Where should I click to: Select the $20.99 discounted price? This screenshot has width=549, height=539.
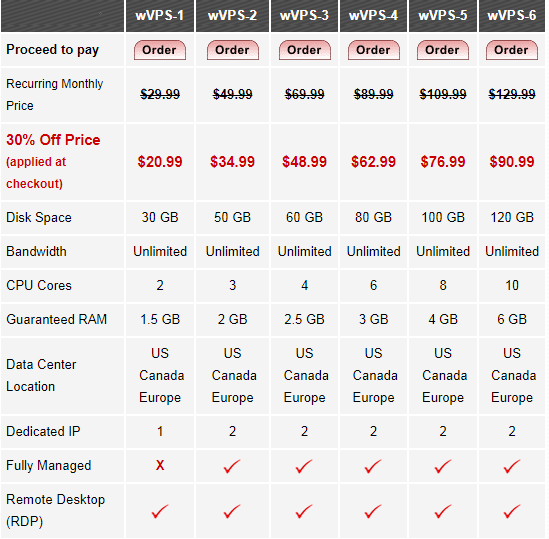160,162
